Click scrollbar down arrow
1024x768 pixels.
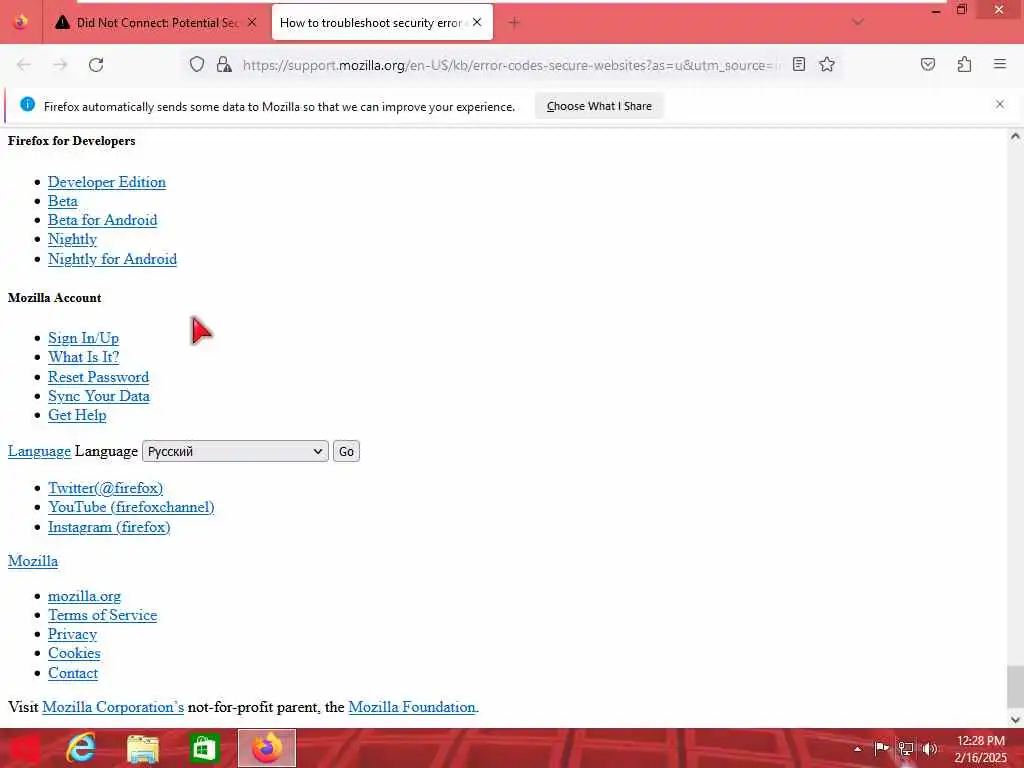pos(1015,720)
